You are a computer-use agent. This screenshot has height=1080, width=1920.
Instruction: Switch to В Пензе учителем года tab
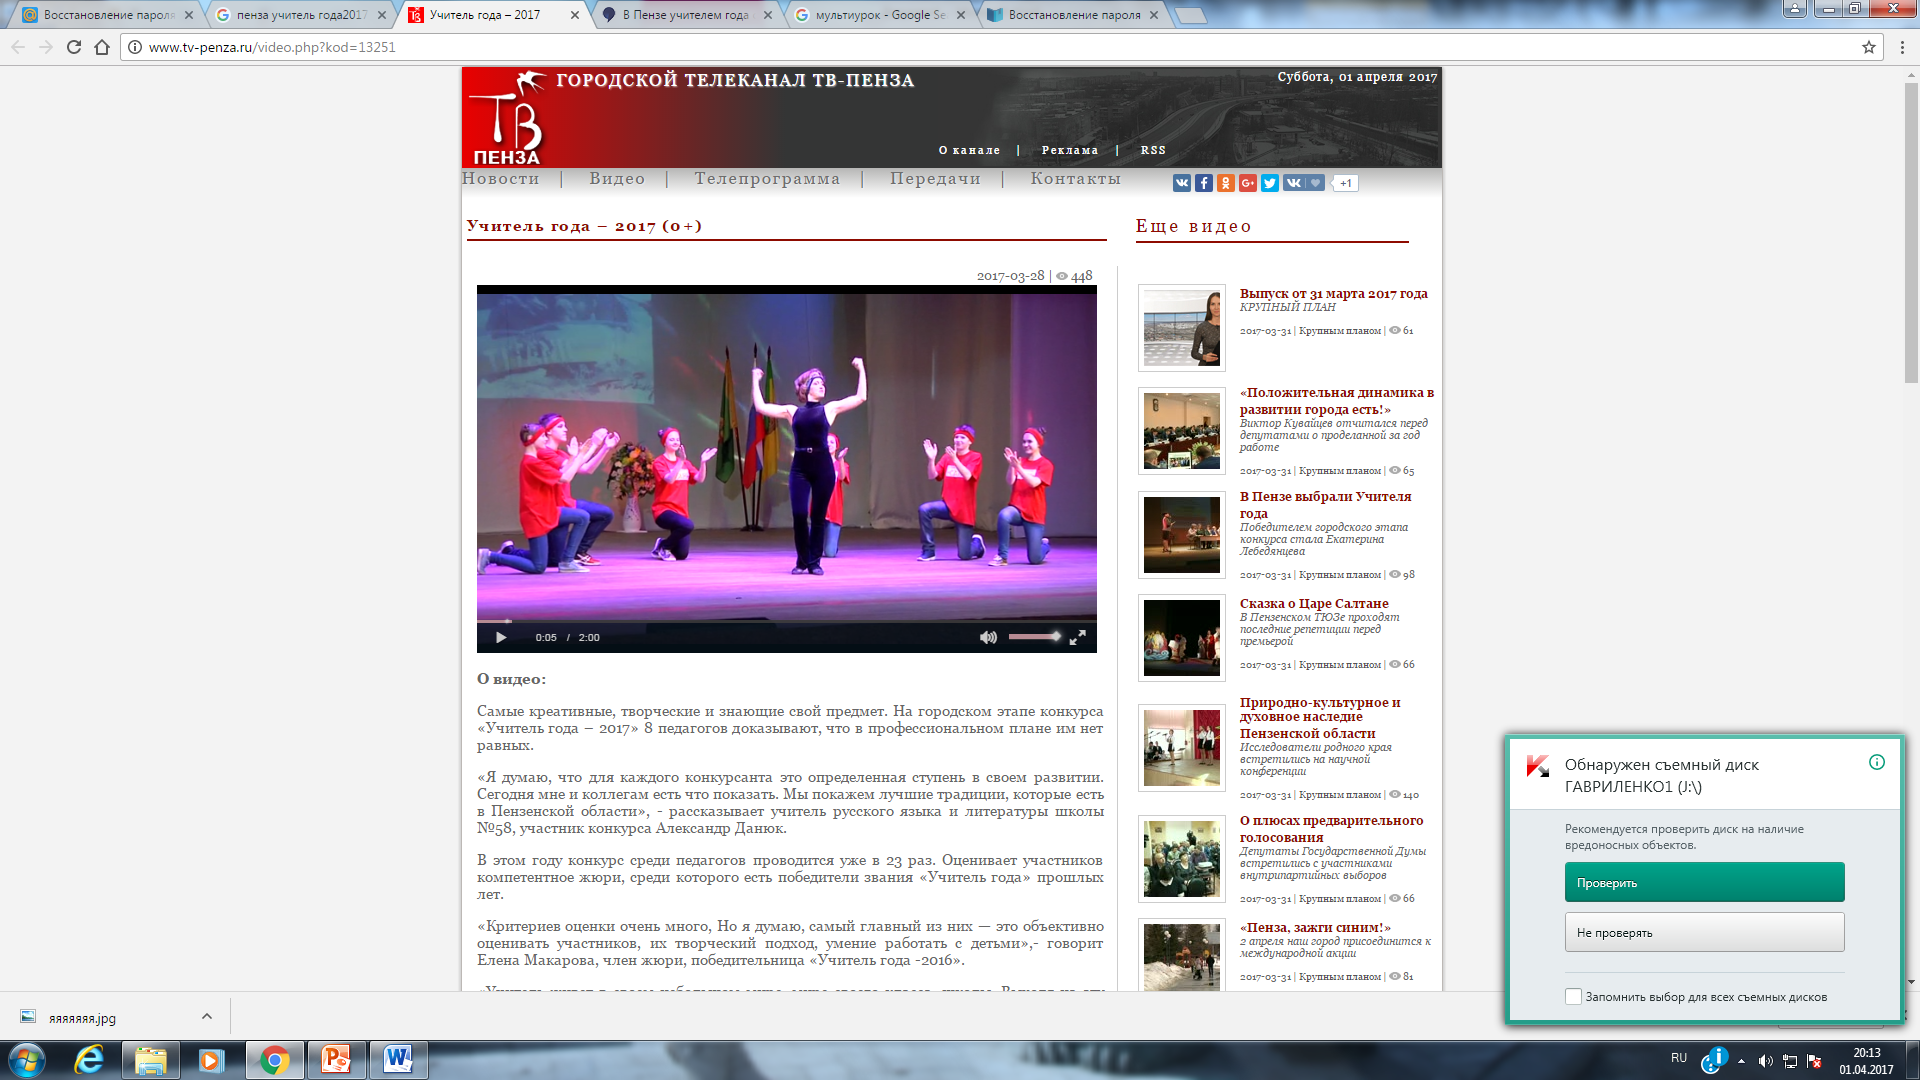687,15
